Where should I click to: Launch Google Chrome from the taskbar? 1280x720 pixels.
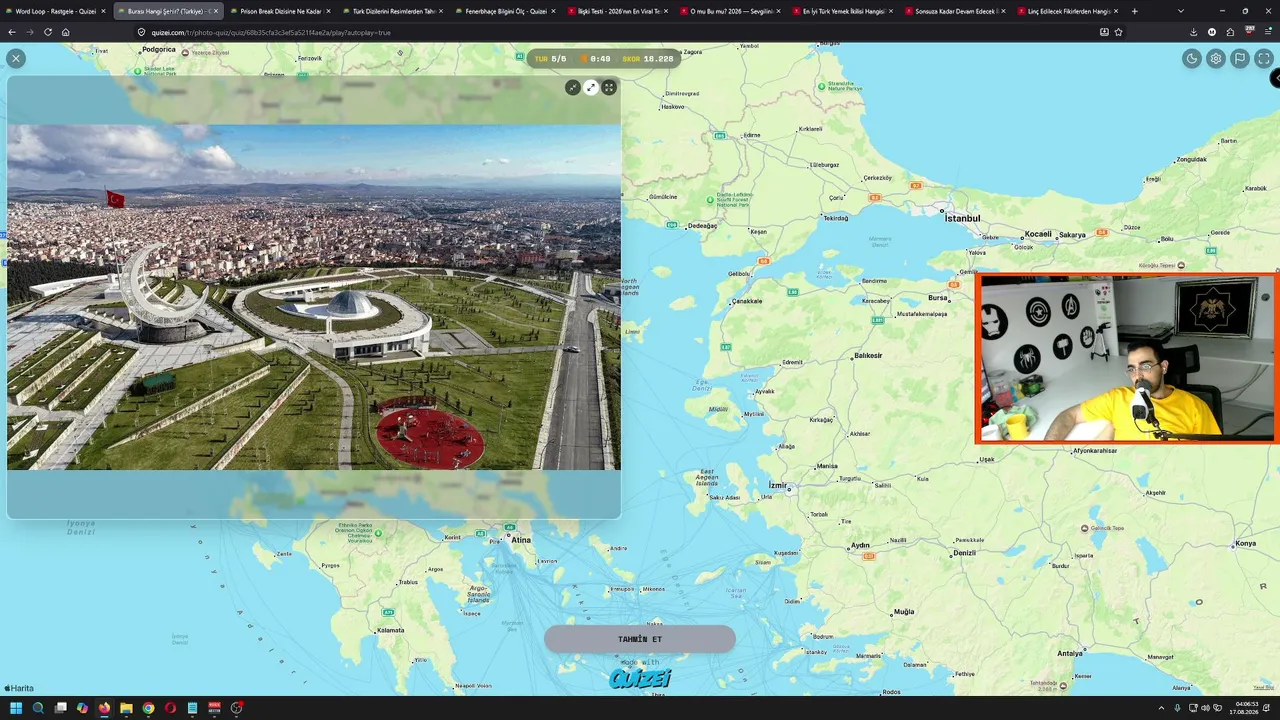tap(148, 708)
